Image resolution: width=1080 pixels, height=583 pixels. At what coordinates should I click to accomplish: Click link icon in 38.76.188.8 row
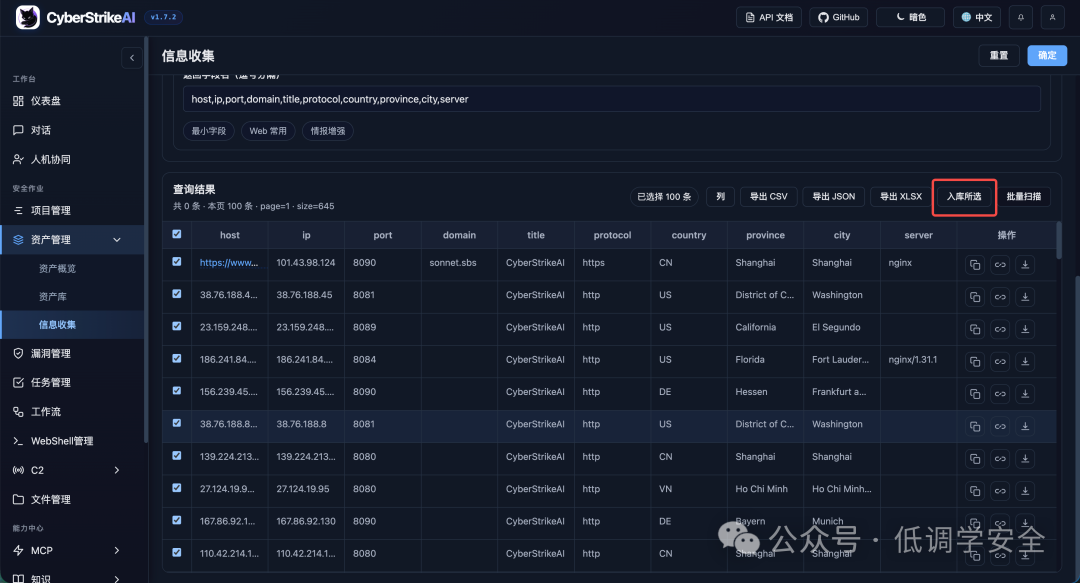[x=1000, y=427]
